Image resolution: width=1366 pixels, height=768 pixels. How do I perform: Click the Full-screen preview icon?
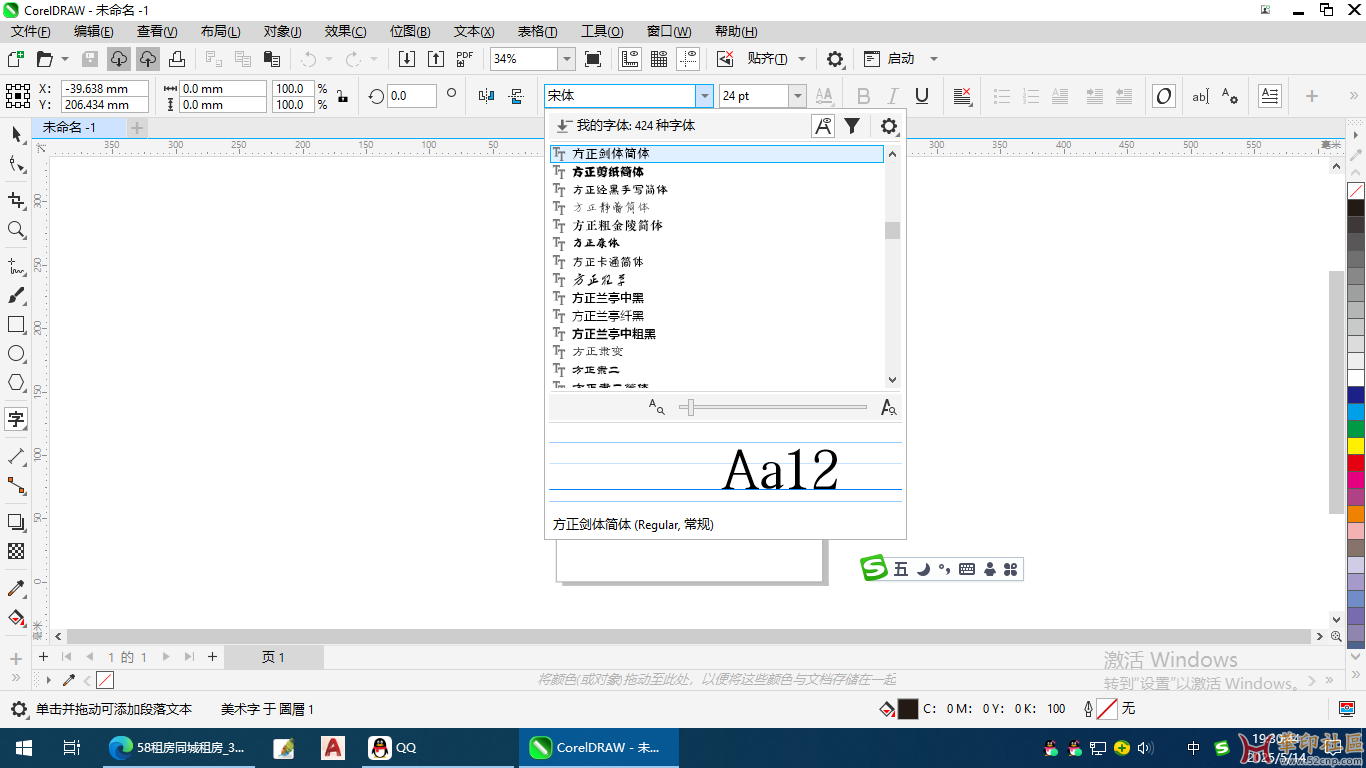(593, 59)
